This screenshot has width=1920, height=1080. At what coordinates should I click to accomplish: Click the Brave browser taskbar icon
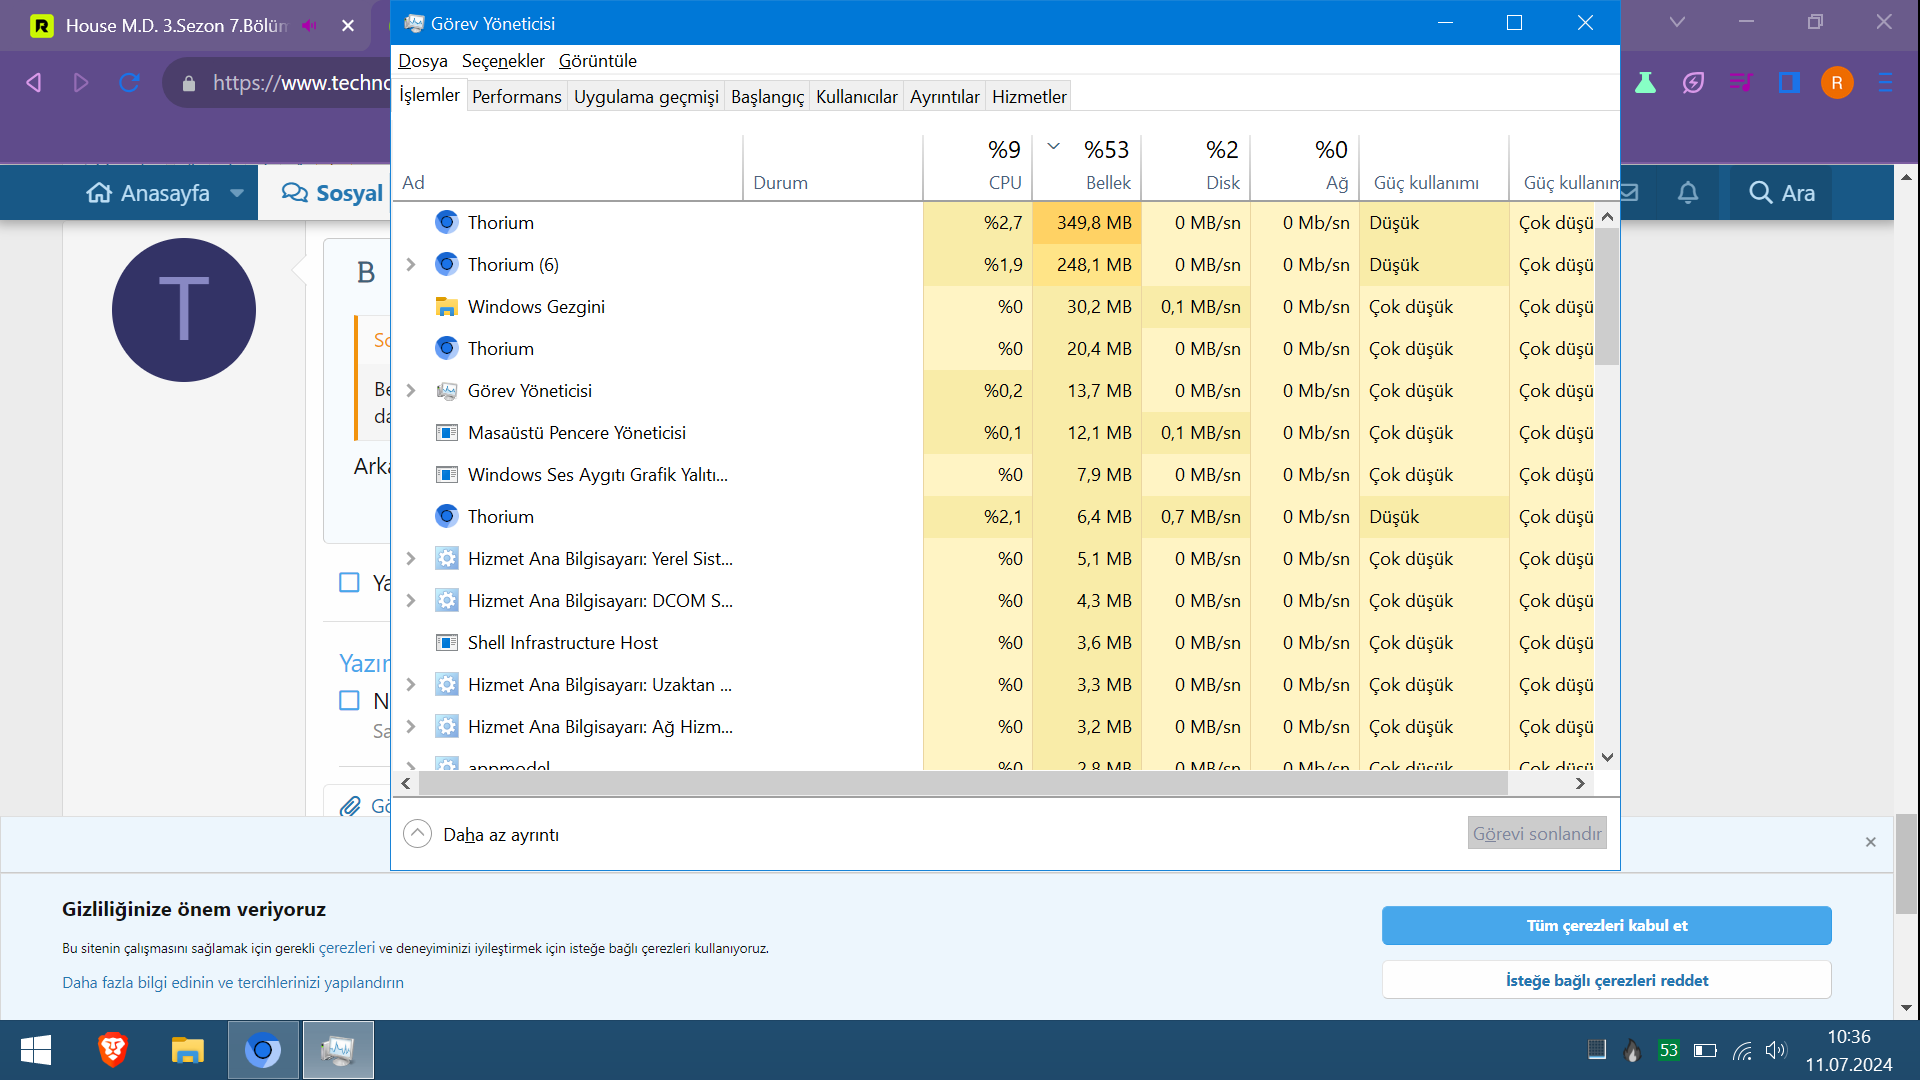(113, 1050)
